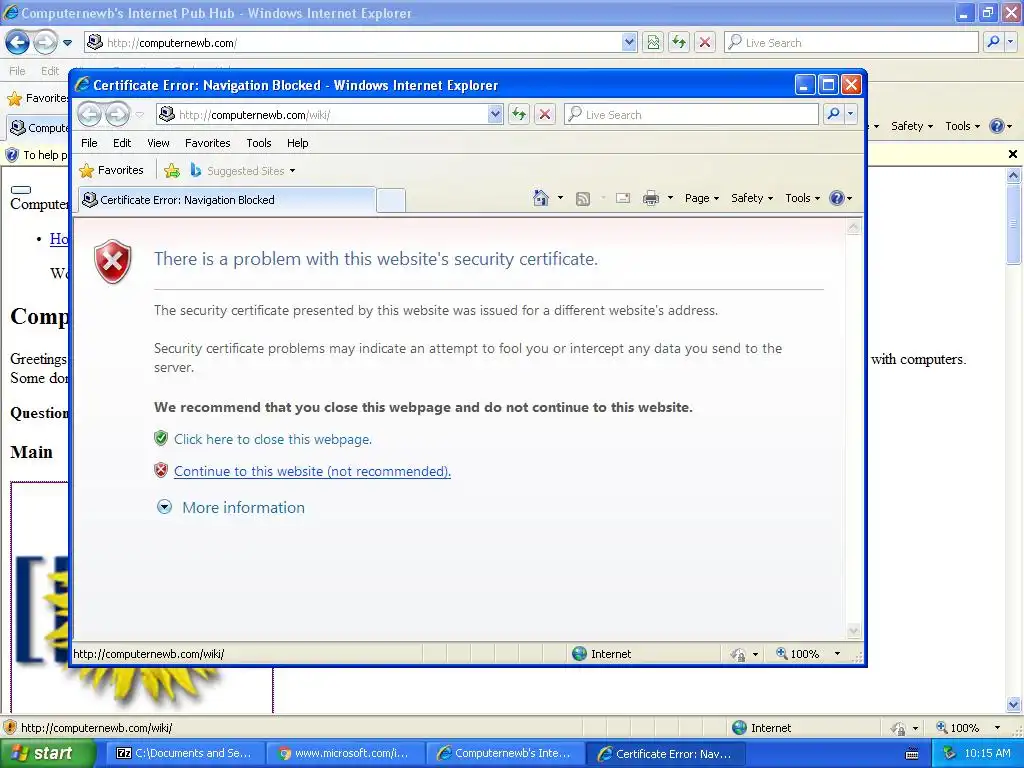This screenshot has height=768, width=1024.
Task: Open the dropdown arrow next to the Print icon
Action: (x=670, y=198)
